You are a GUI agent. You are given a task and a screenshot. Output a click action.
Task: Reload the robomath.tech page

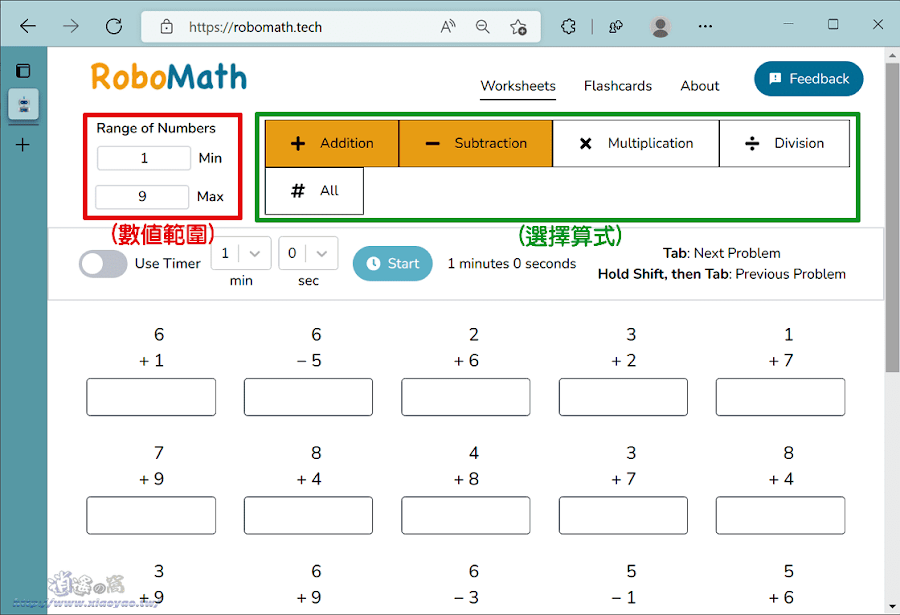click(x=114, y=26)
